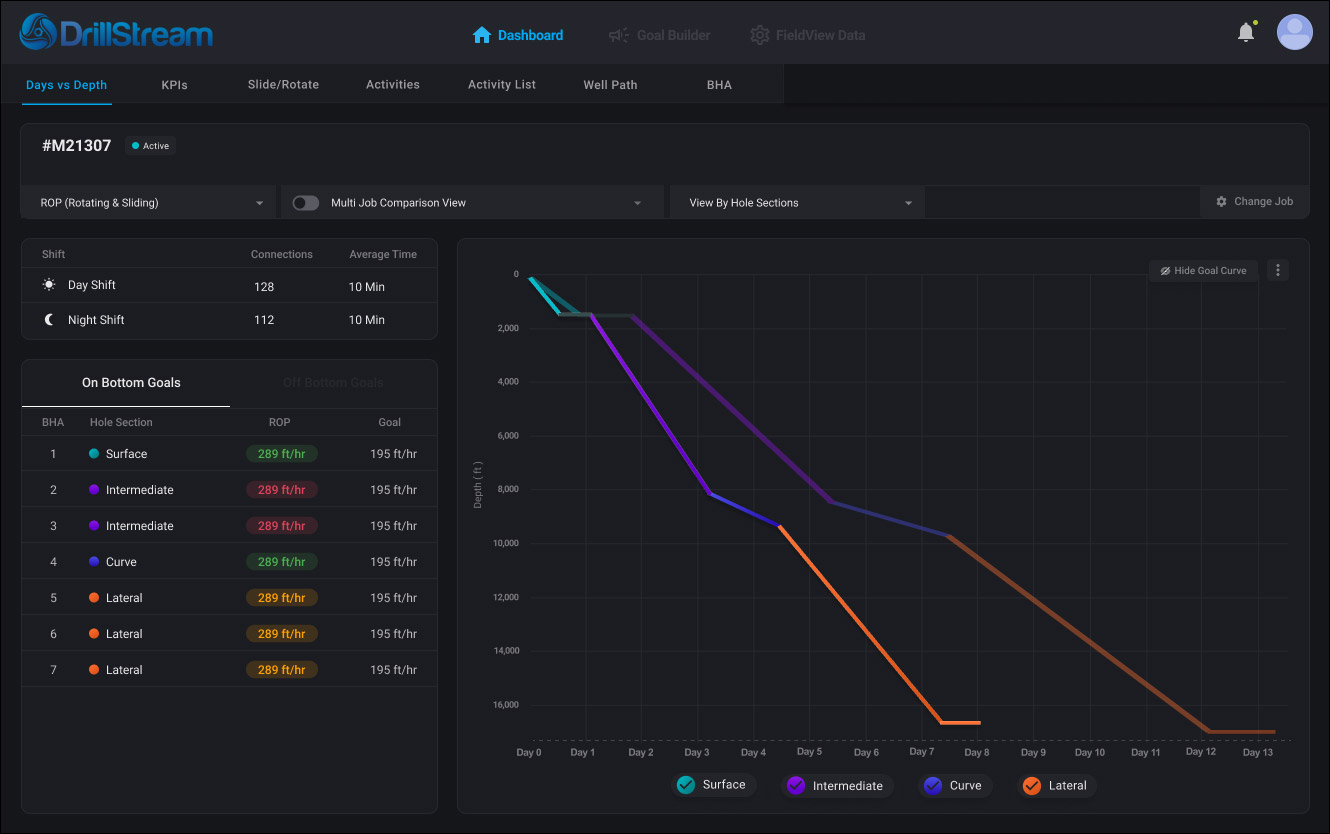
Task: Click the Goal Builder megaphone icon
Action: pos(619,35)
